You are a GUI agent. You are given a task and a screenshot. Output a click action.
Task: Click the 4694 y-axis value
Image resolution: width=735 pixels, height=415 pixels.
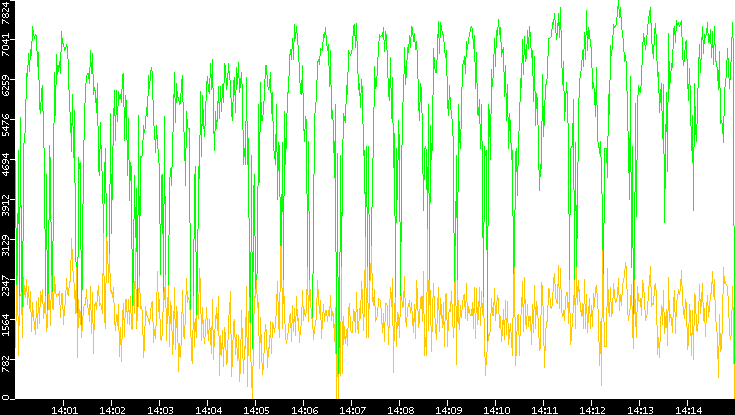click(x=5, y=164)
